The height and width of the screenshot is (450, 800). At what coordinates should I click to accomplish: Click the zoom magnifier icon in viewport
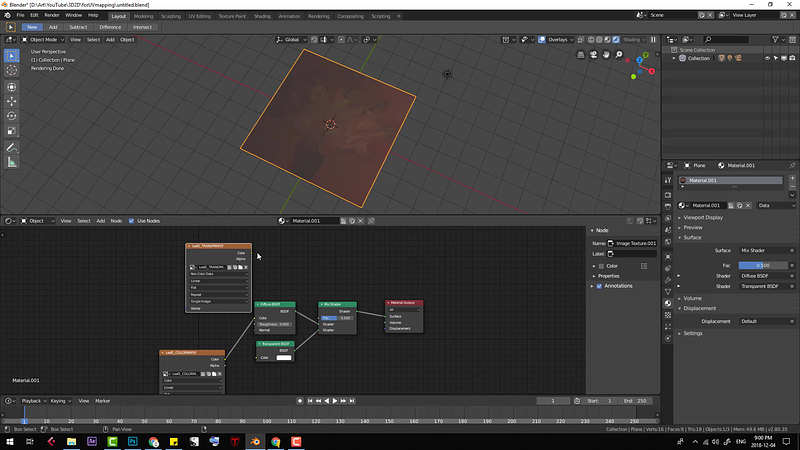pyautogui.click(x=619, y=55)
